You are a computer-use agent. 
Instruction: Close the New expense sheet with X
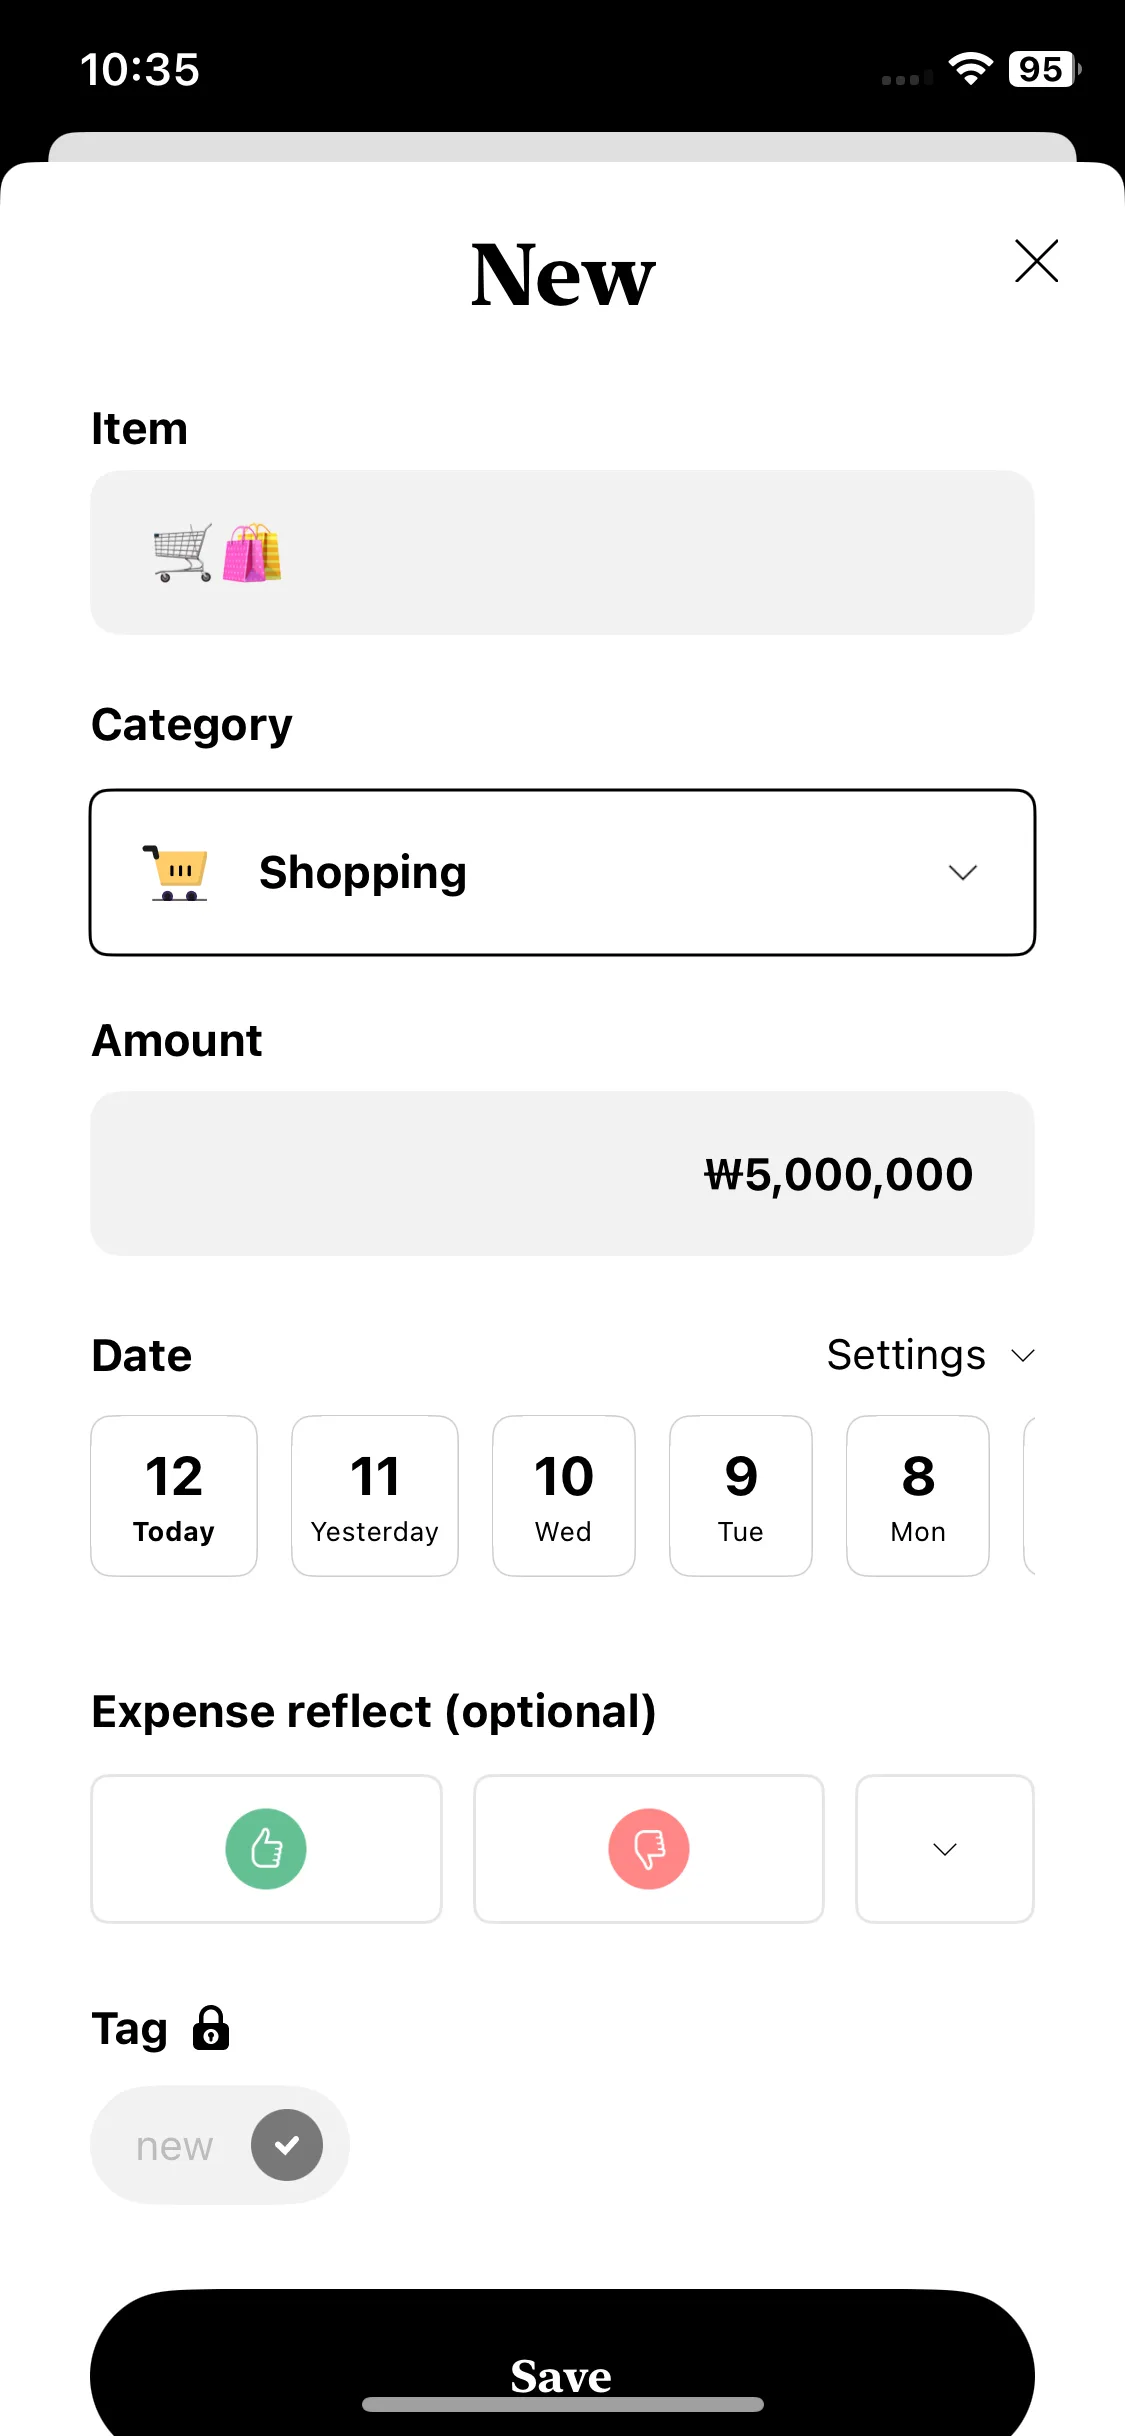point(1036,261)
